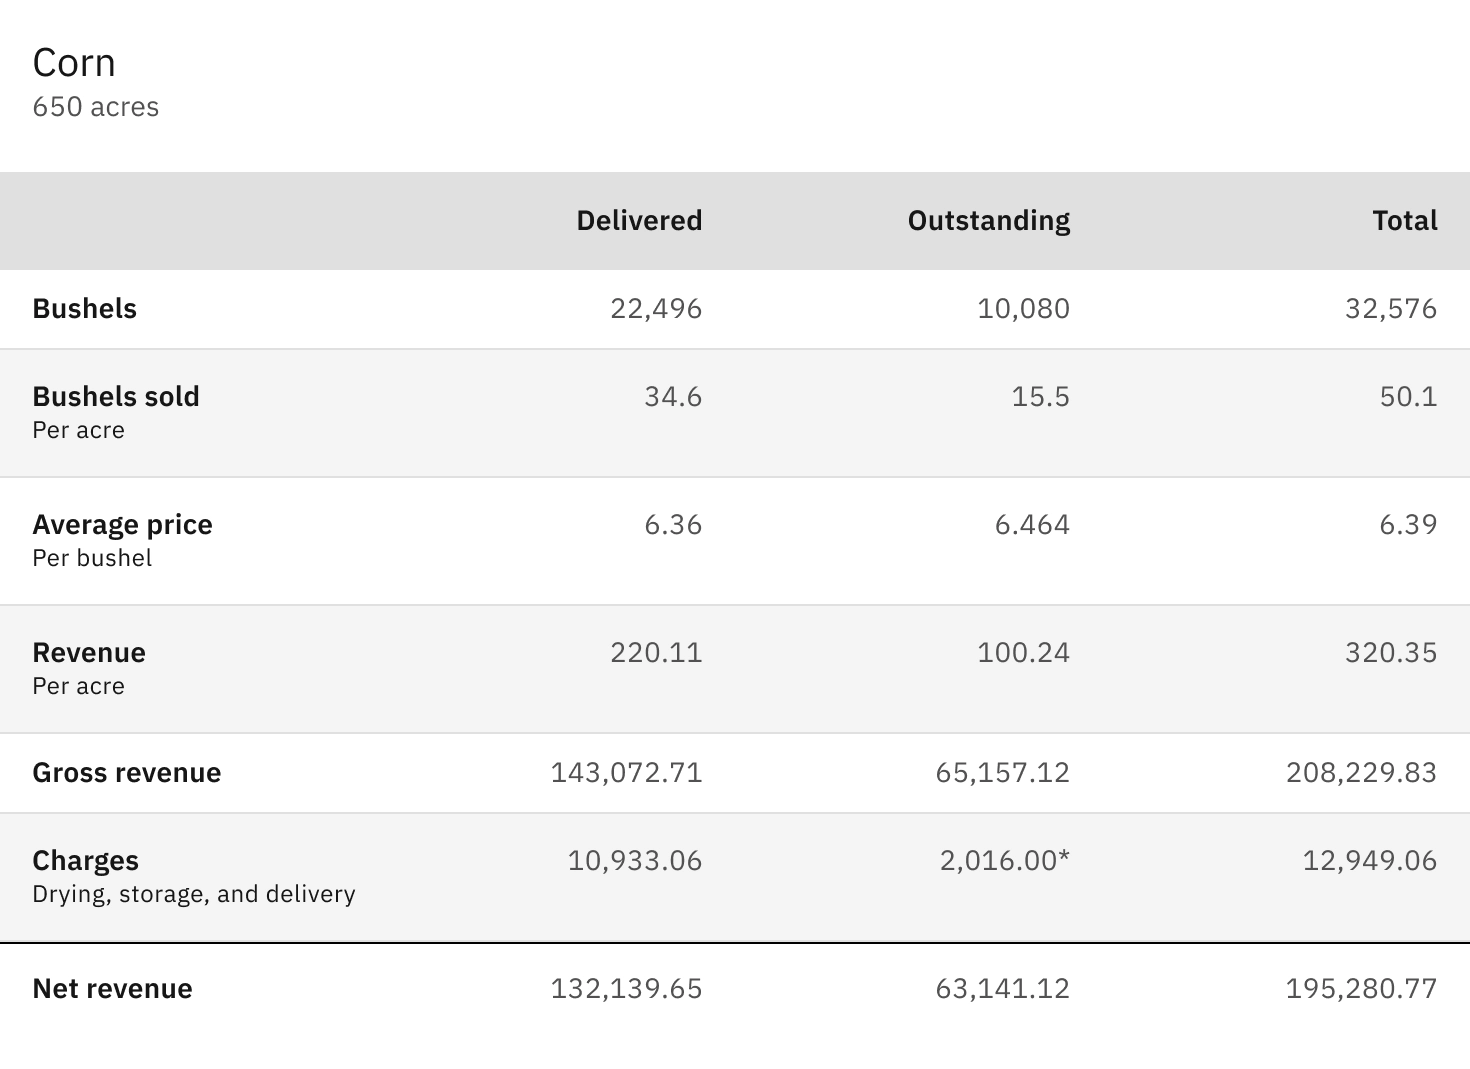The width and height of the screenshot is (1470, 1069).
Task: Click total net revenue 195,280.77
Action: (1361, 989)
